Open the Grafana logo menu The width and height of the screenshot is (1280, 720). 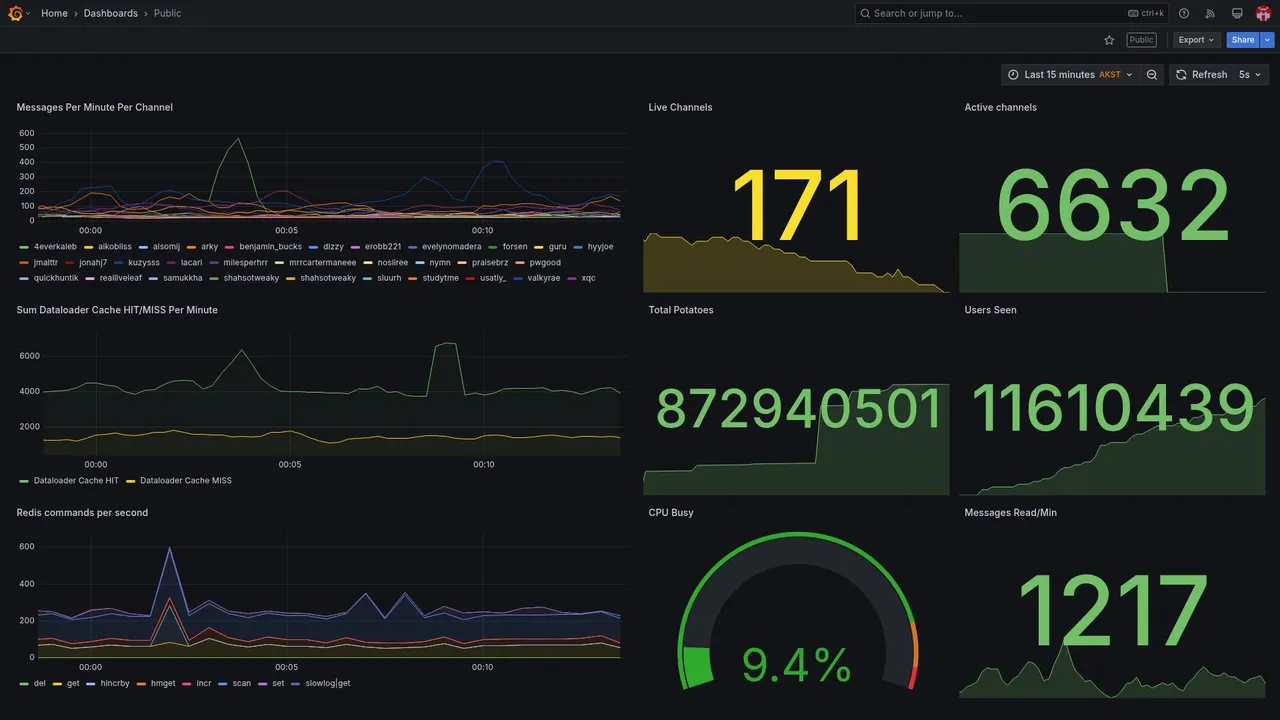15,13
